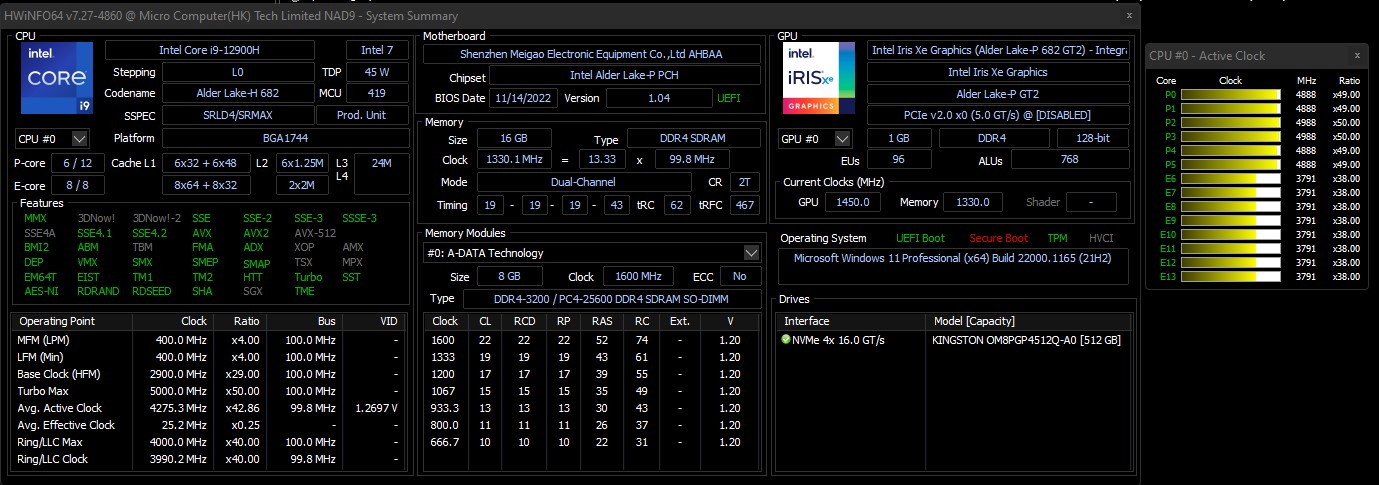Close the CPU #0 Active Clock window
The height and width of the screenshot is (485, 1379).
(x=1357, y=56)
